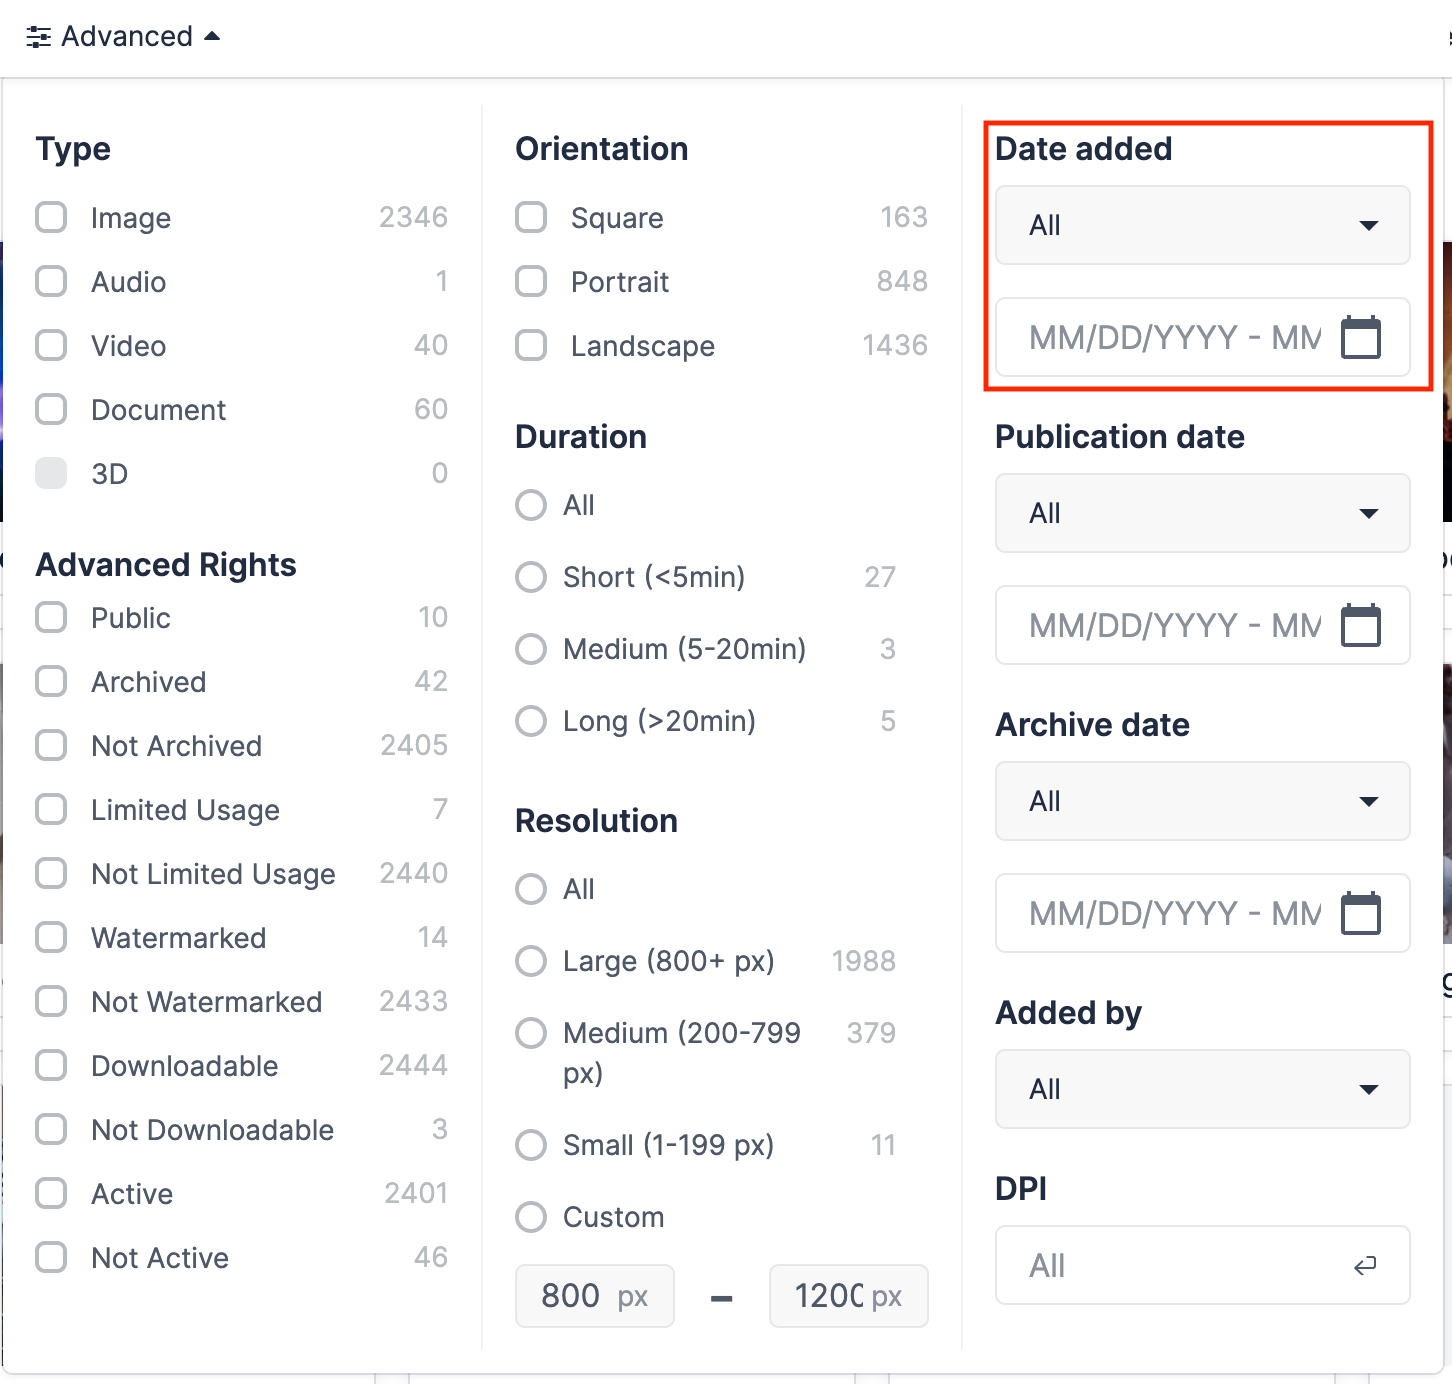
Task: Open the Archive date calendar picker
Action: point(1360,913)
